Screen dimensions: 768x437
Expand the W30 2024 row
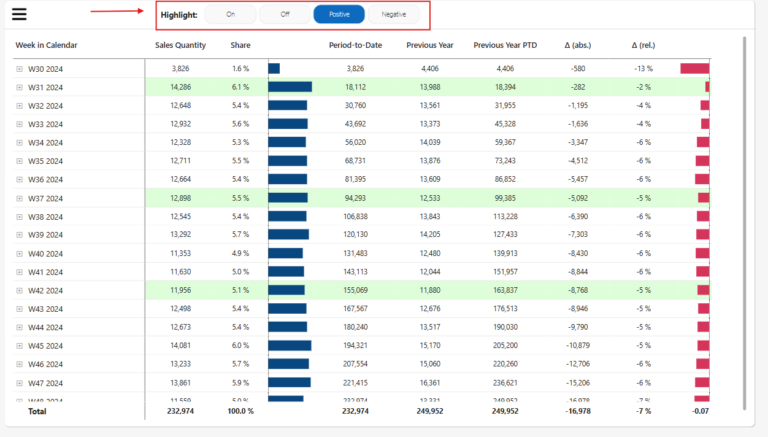click(x=20, y=69)
